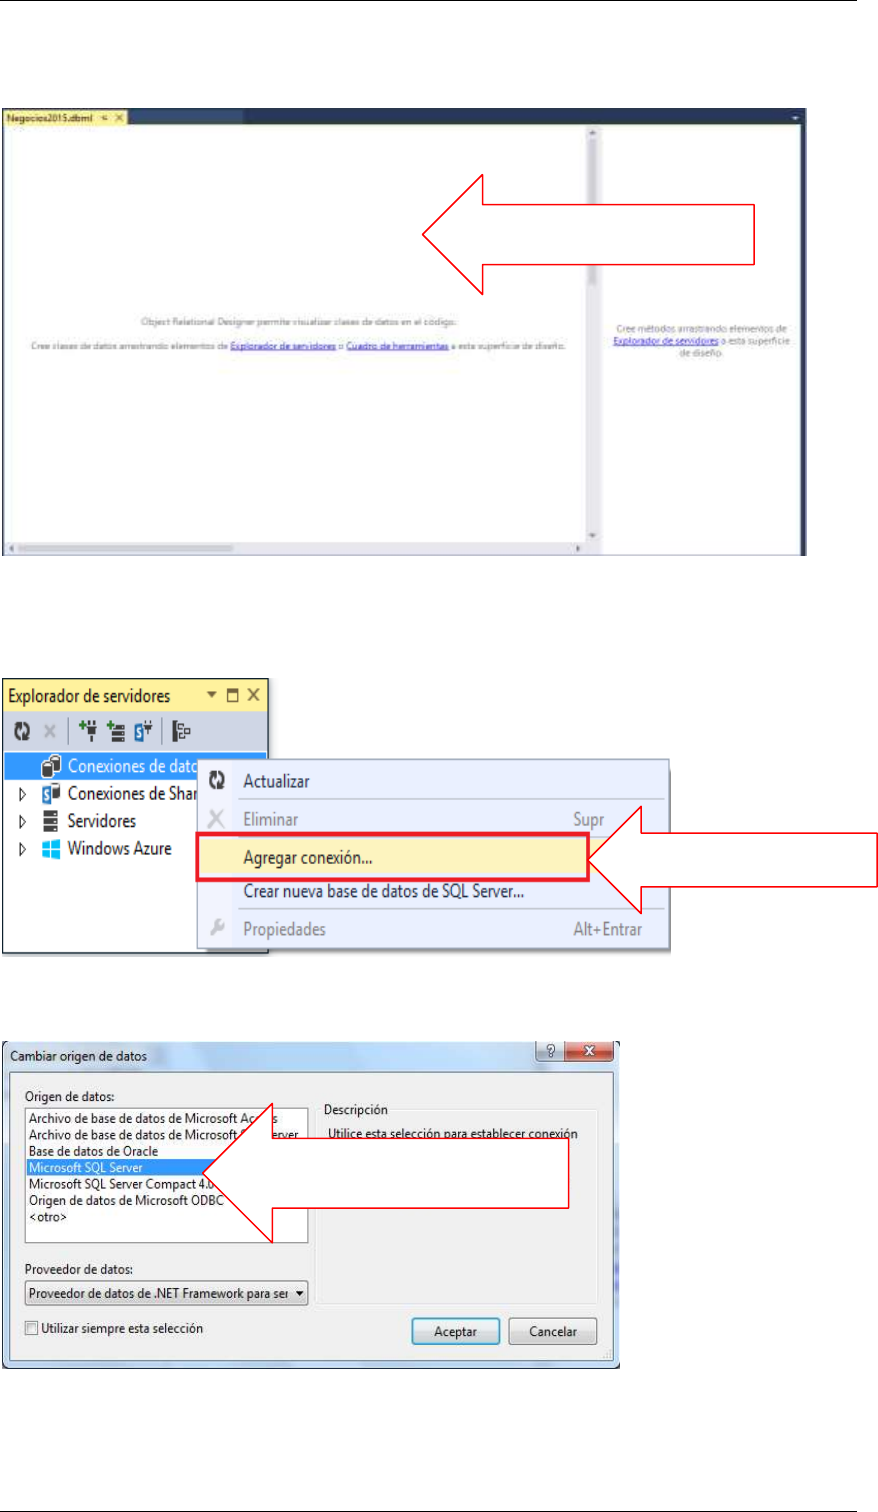
Task: Click the X icon beside Eliminar menu entry
Action: point(217,820)
